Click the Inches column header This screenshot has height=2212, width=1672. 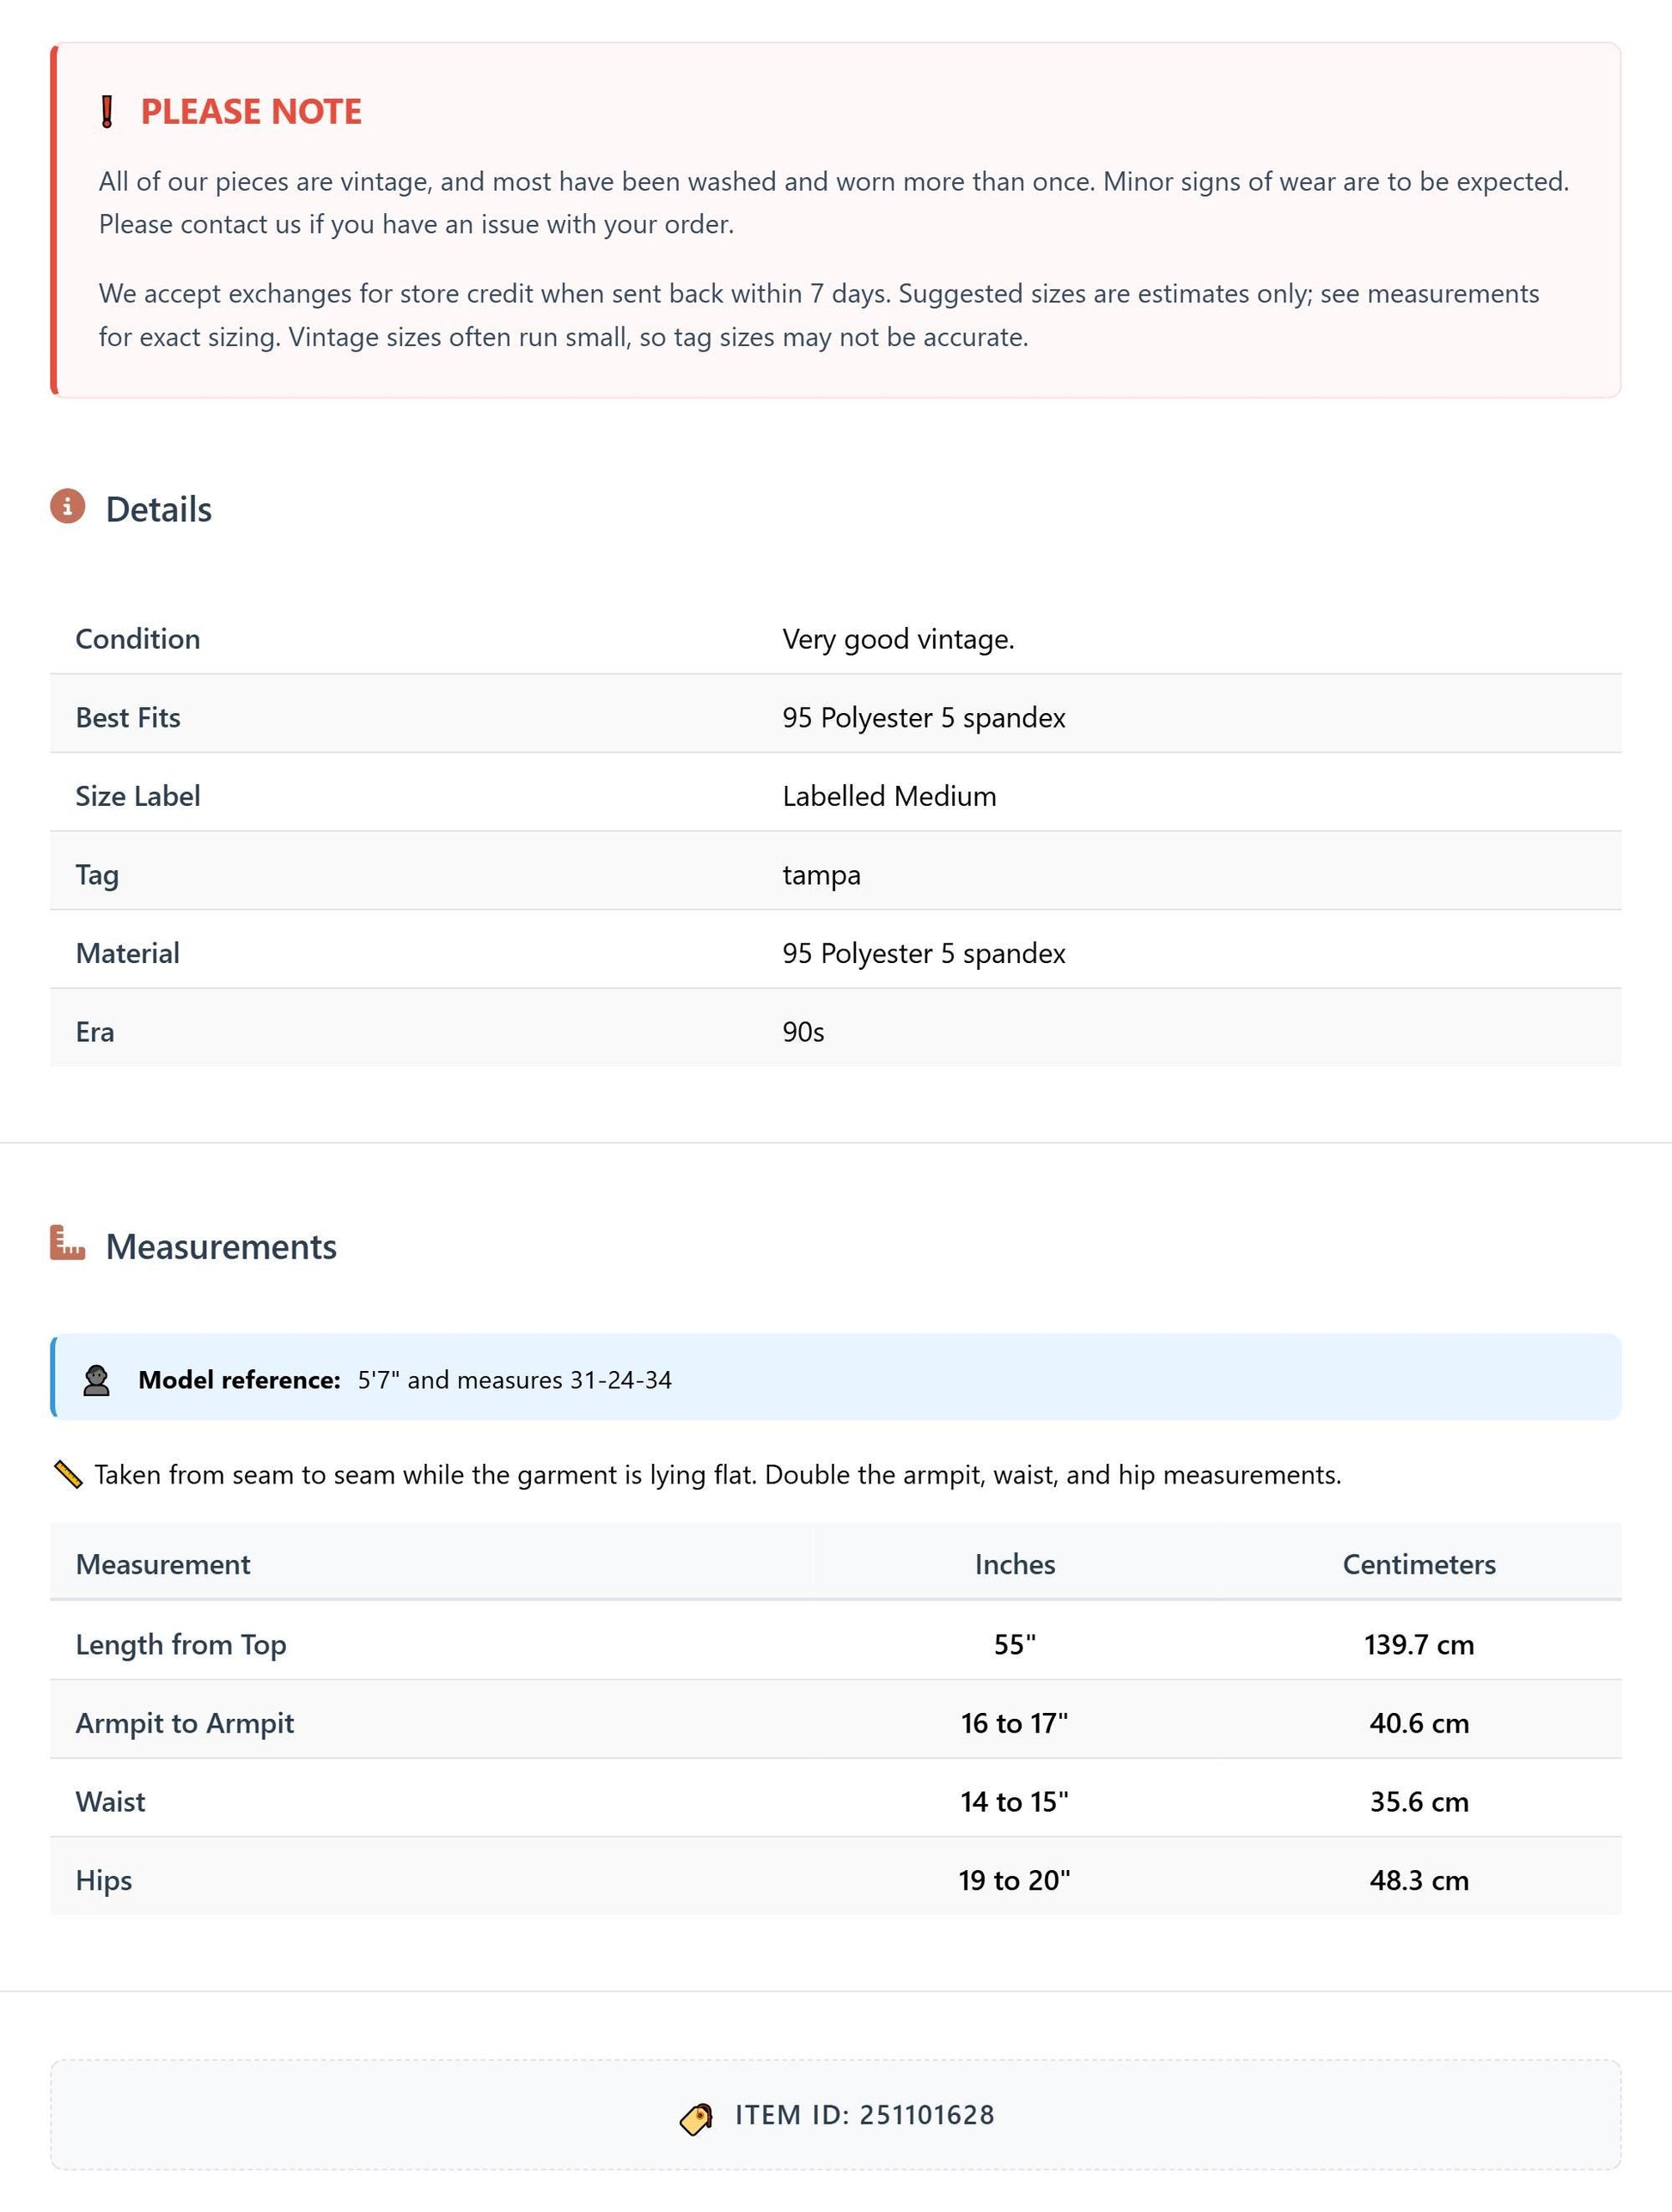point(1015,1564)
